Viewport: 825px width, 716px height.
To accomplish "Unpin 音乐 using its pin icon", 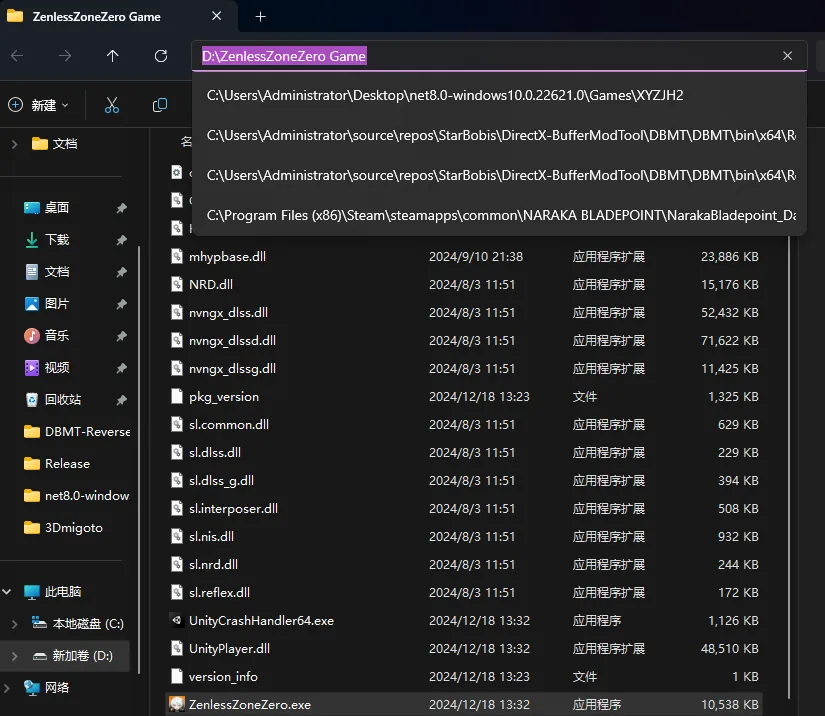I will (x=122, y=336).
